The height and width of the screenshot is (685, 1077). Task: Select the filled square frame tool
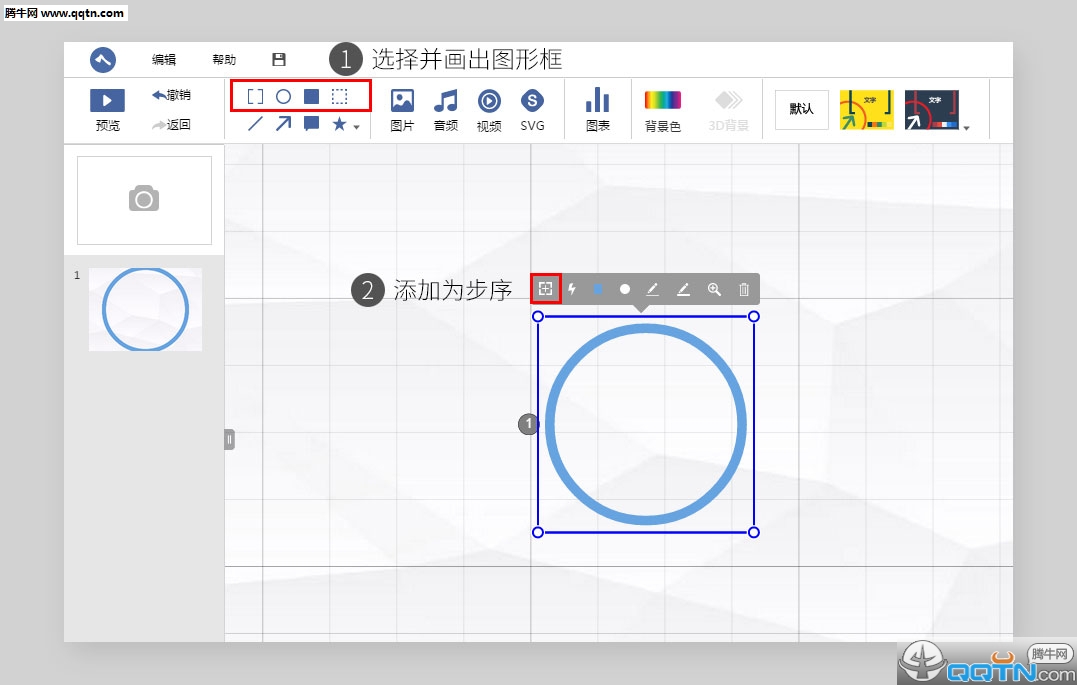point(311,97)
